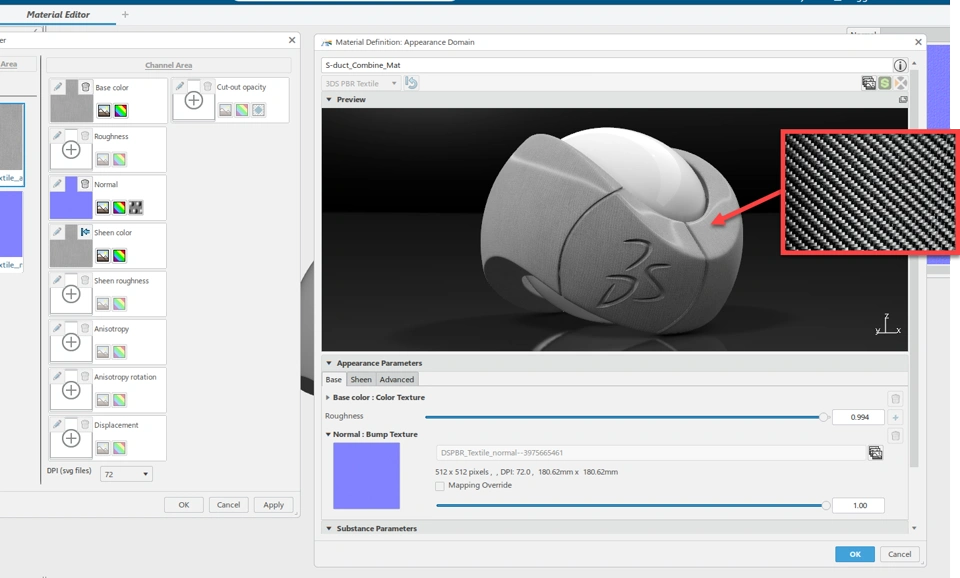Viewport: 960px width, 578px height.
Task: Switch to the Advanced tab
Action: (397, 380)
